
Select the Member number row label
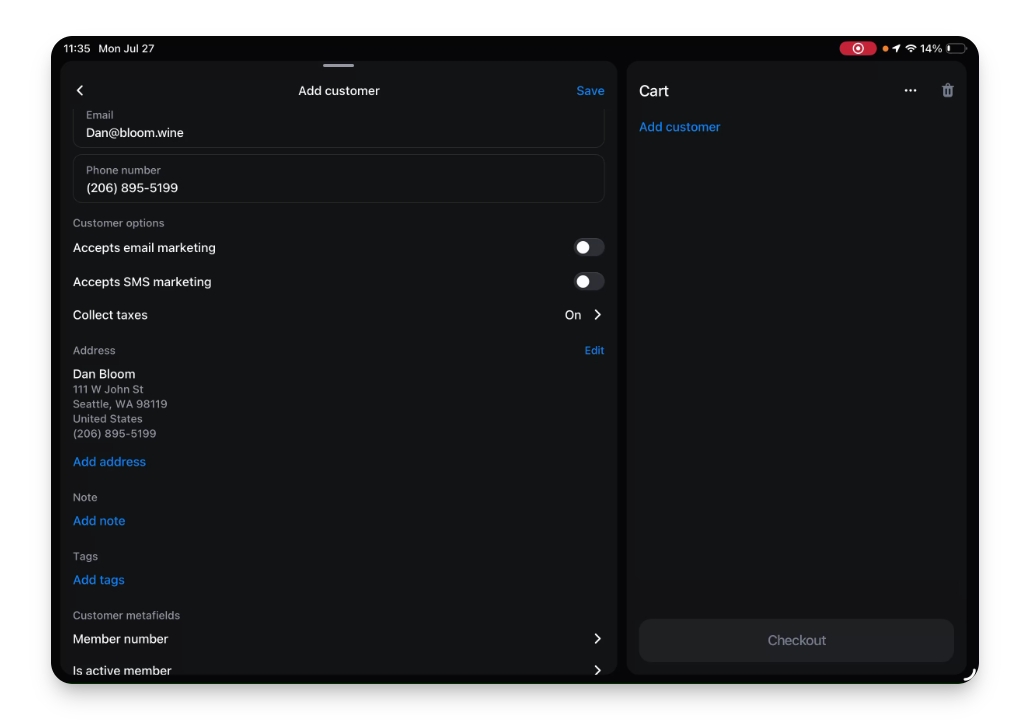click(120, 639)
